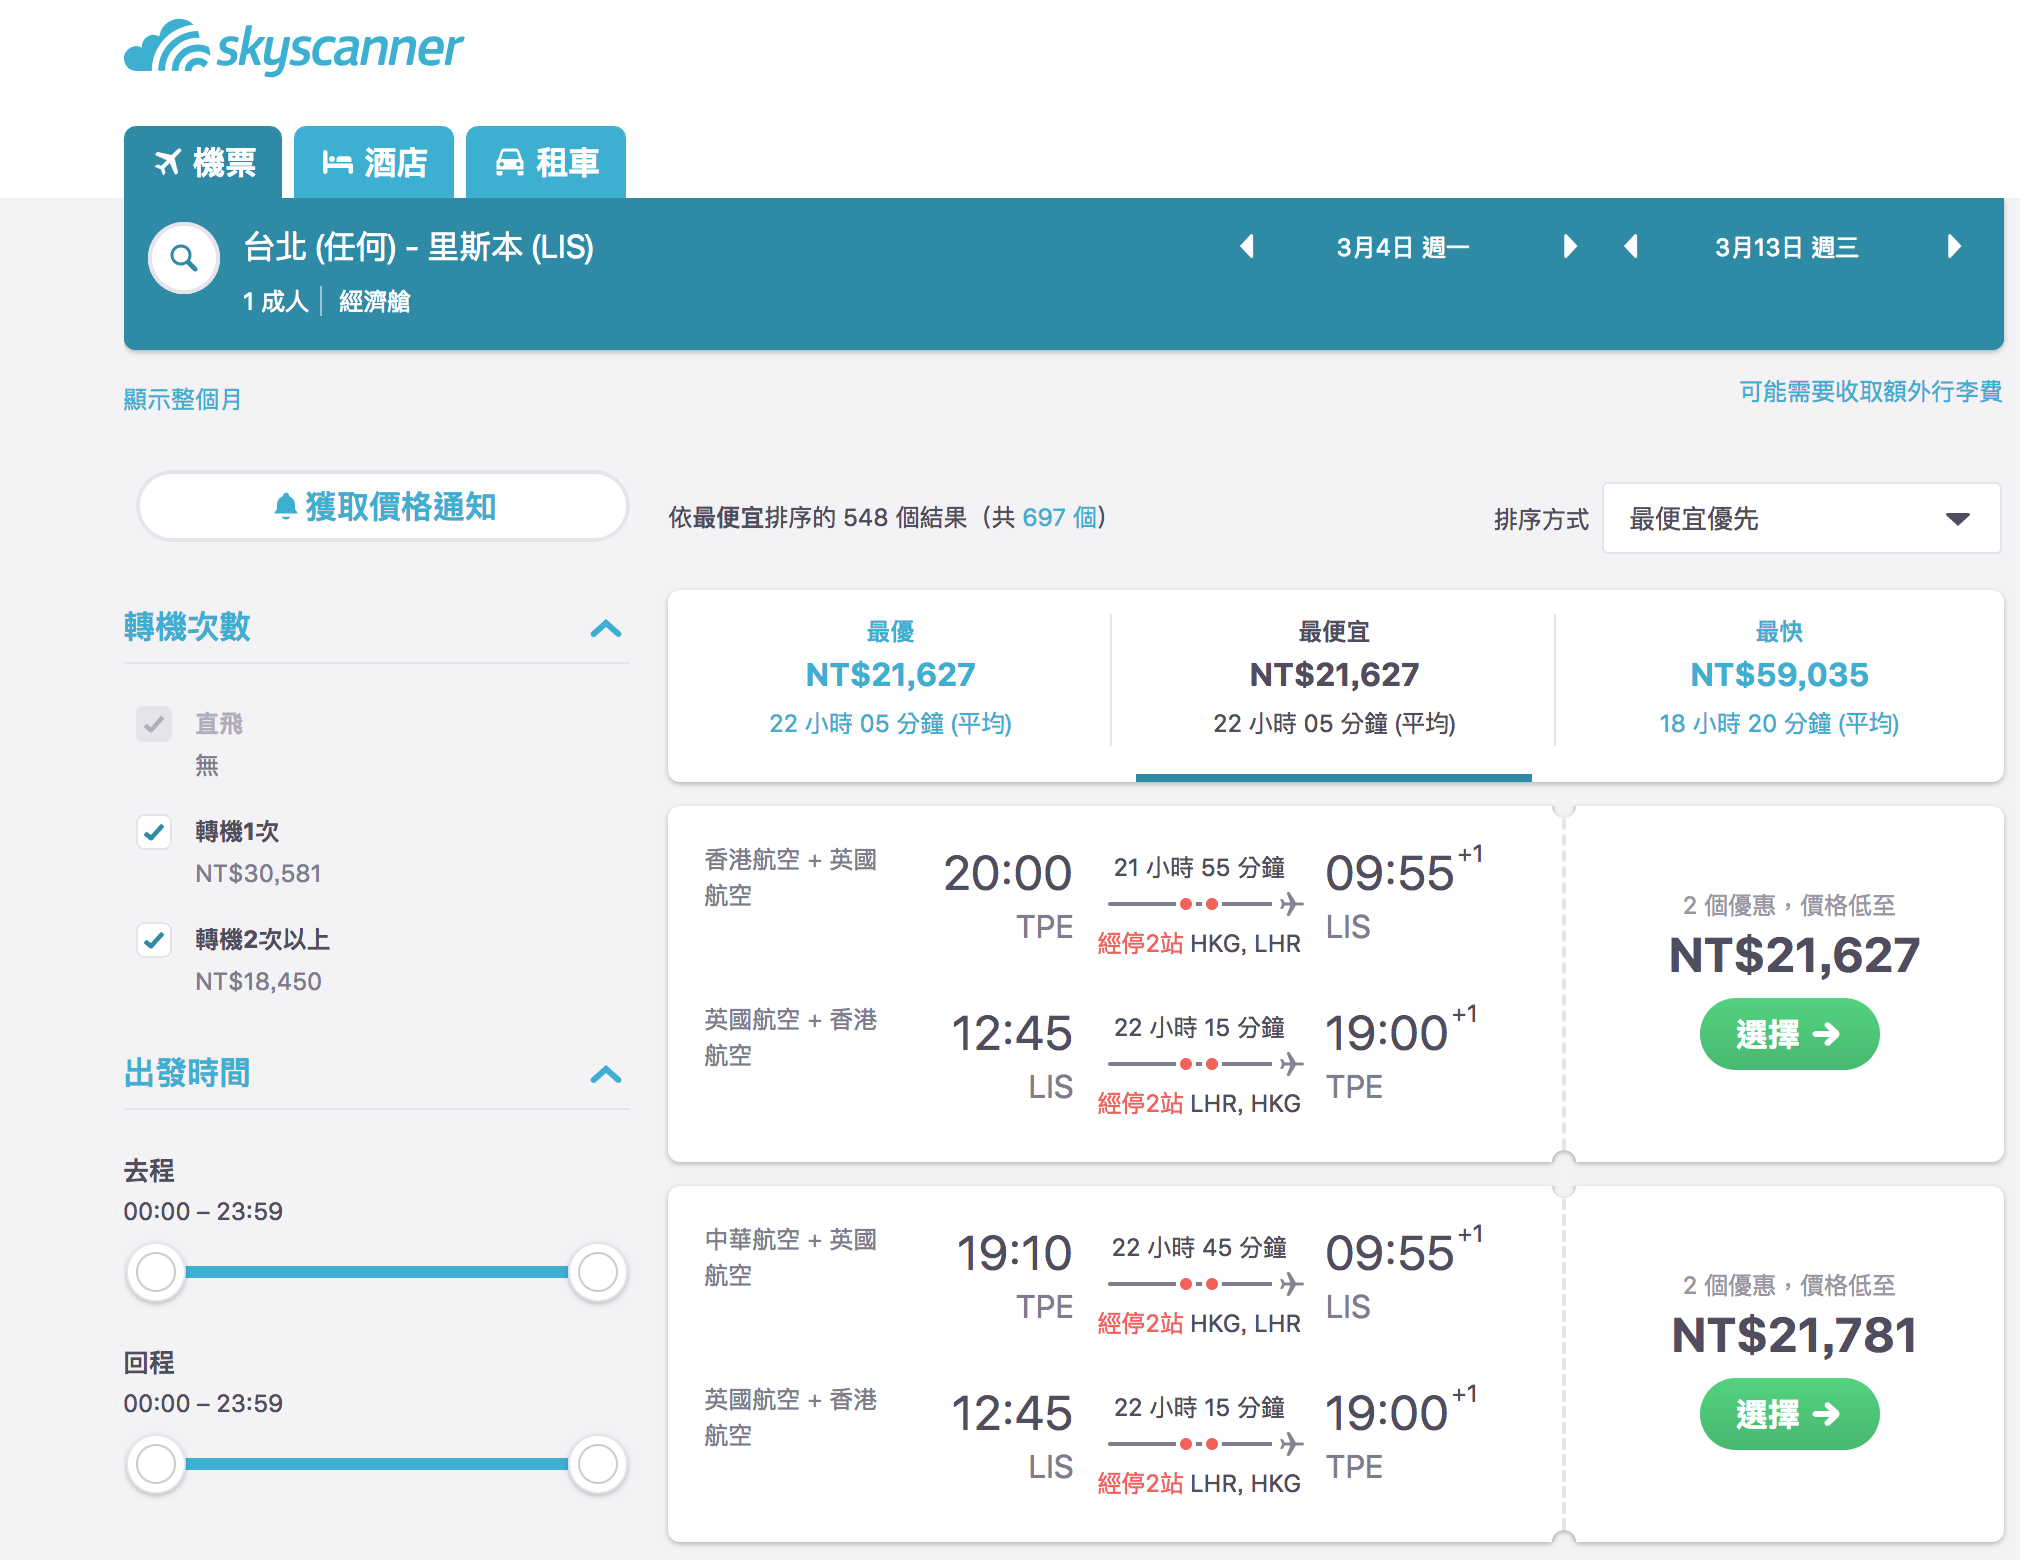Go to next departure date arrow
This screenshot has height=1560, width=2020.
click(x=1570, y=246)
